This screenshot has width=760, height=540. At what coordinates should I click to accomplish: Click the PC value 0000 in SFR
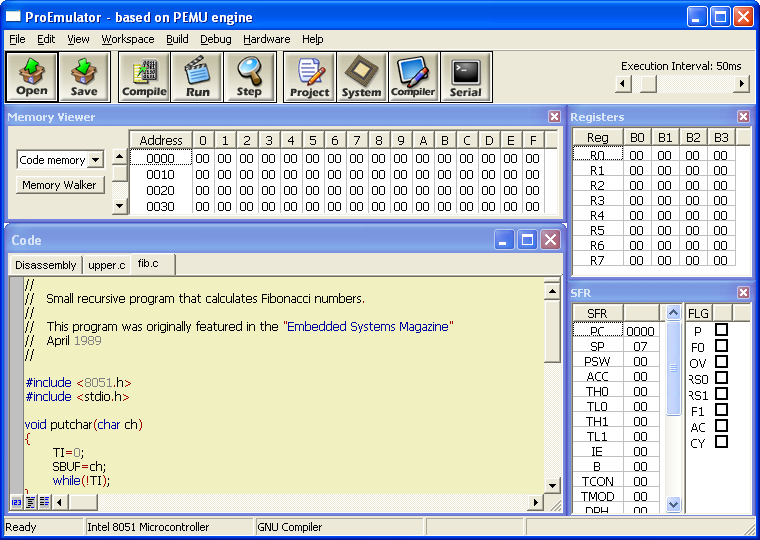tap(640, 331)
